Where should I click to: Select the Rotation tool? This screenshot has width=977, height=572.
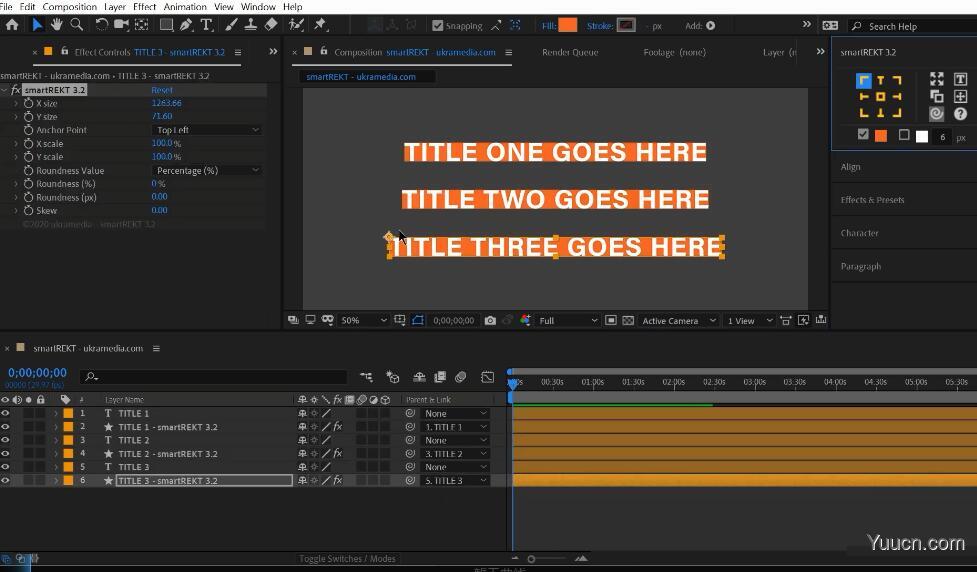pos(101,25)
